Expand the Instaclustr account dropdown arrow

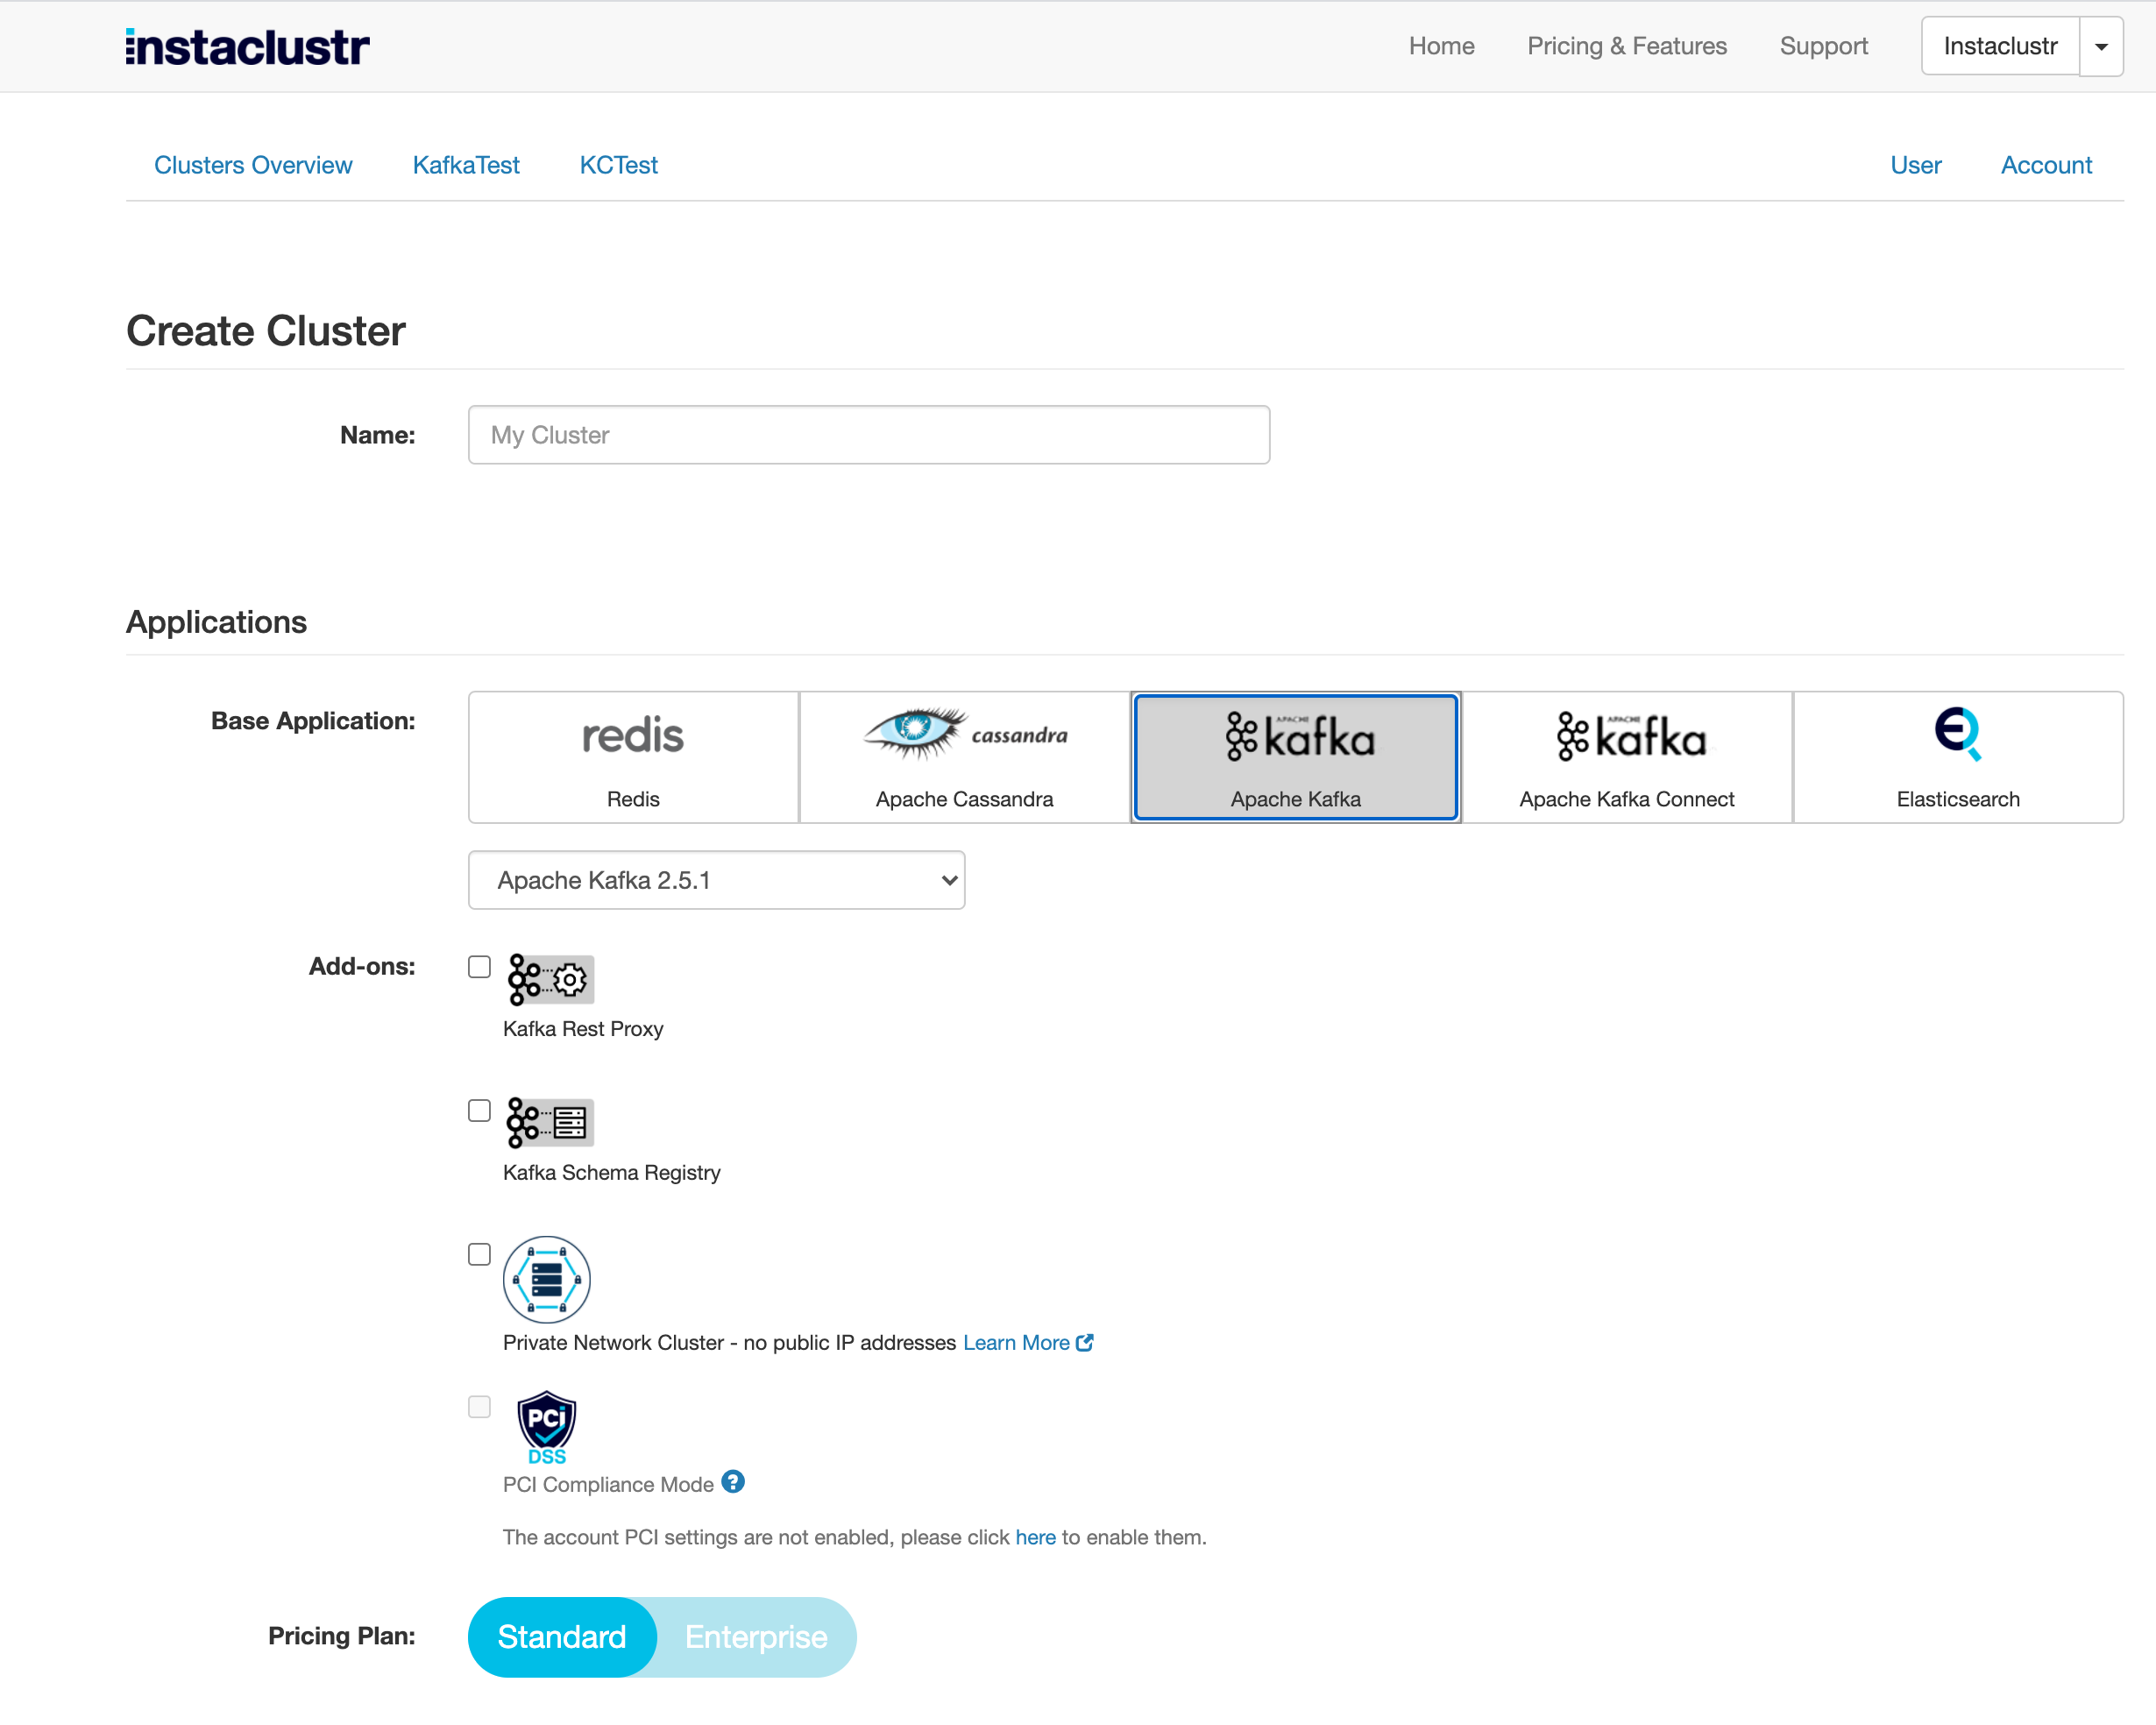pyautogui.click(x=2101, y=46)
